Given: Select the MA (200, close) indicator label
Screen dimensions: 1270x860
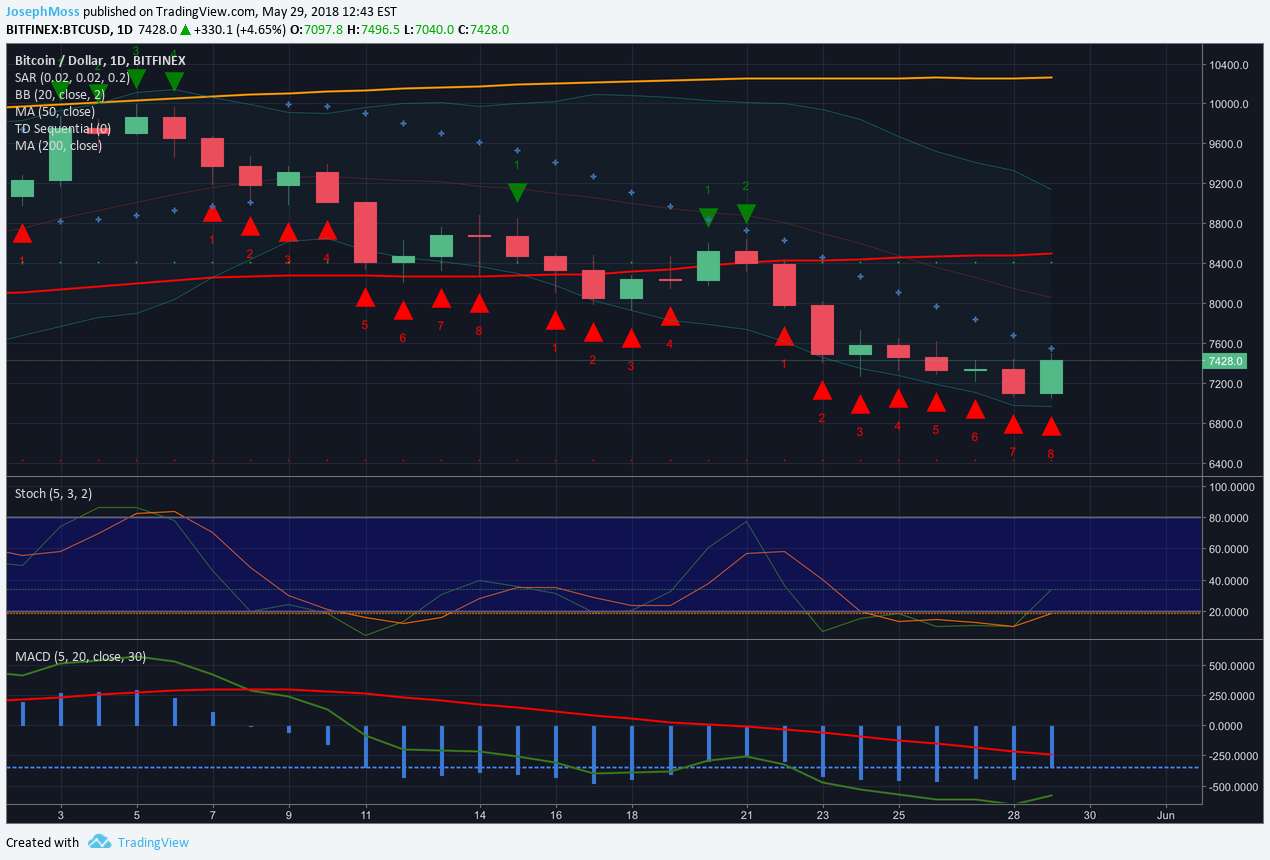Looking at the screenshot, I should click(x=58, y=145).
